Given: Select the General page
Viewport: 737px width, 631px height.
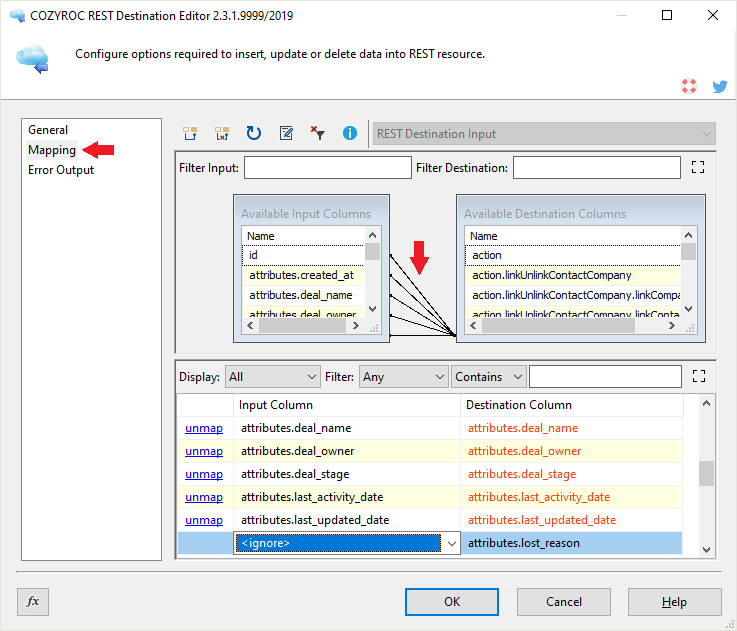Looking at the screenshot, I should tap(48, 130).
